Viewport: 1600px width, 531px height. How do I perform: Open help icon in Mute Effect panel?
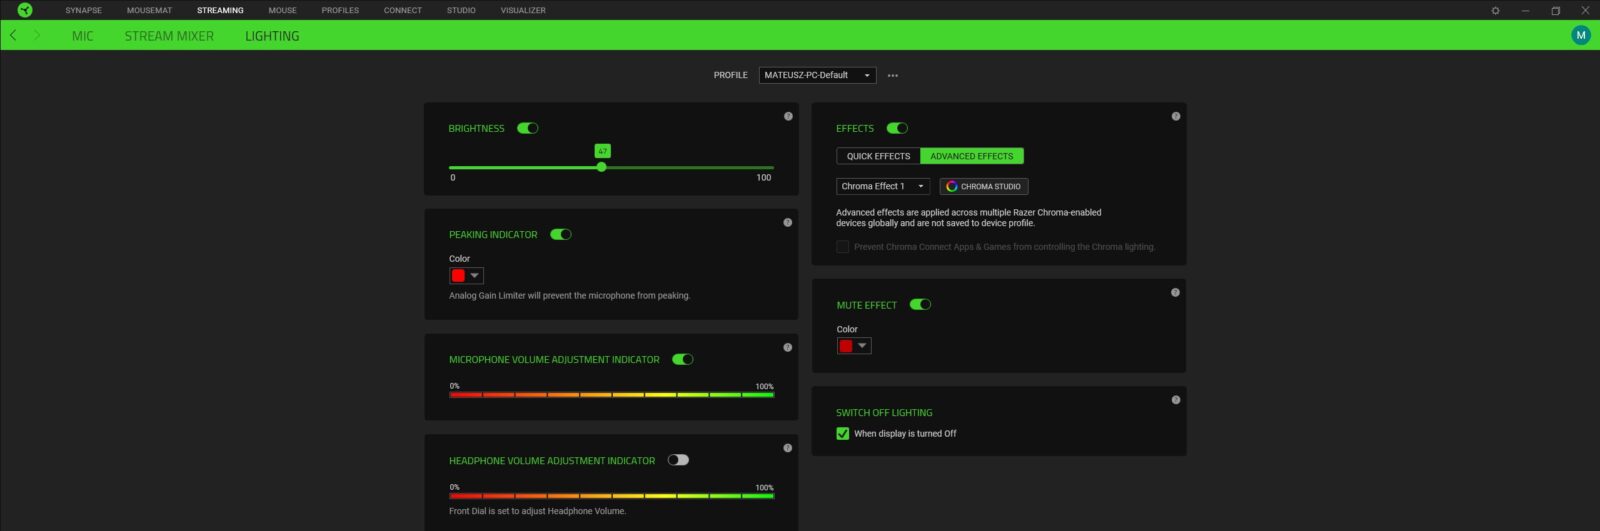pos(1175,293)
